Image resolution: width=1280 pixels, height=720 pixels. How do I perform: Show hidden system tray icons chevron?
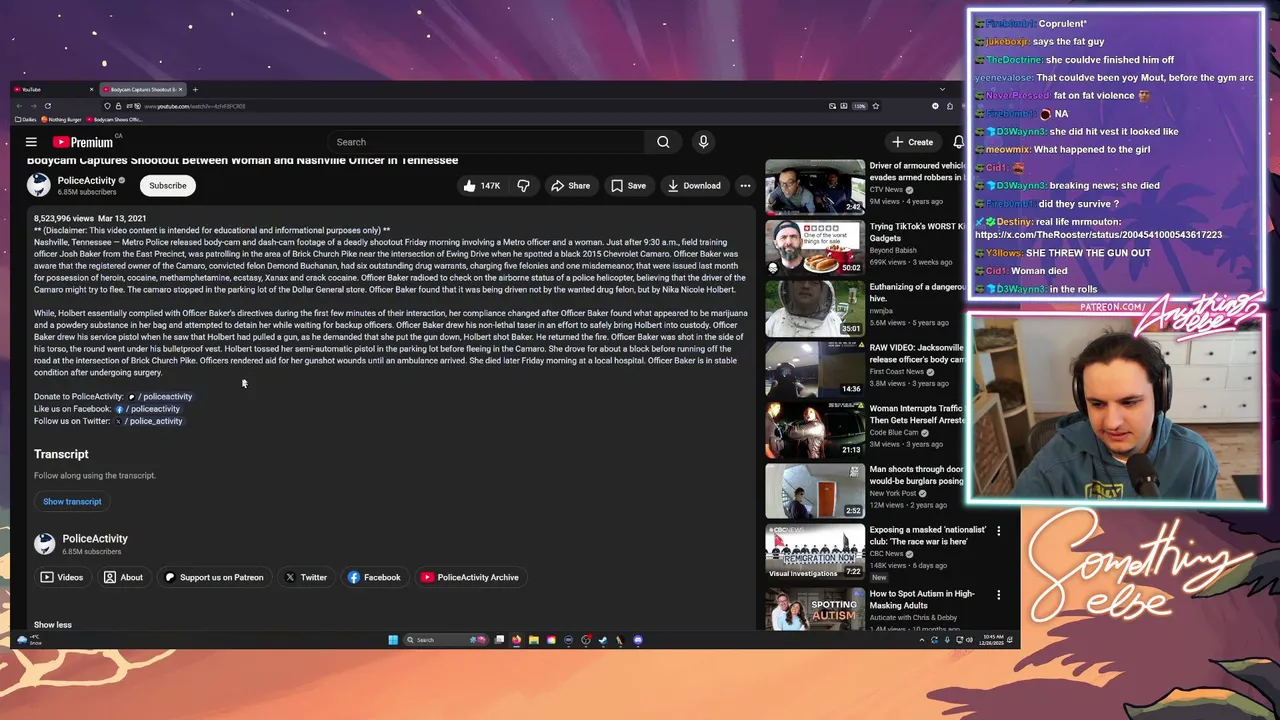[921, 640]
